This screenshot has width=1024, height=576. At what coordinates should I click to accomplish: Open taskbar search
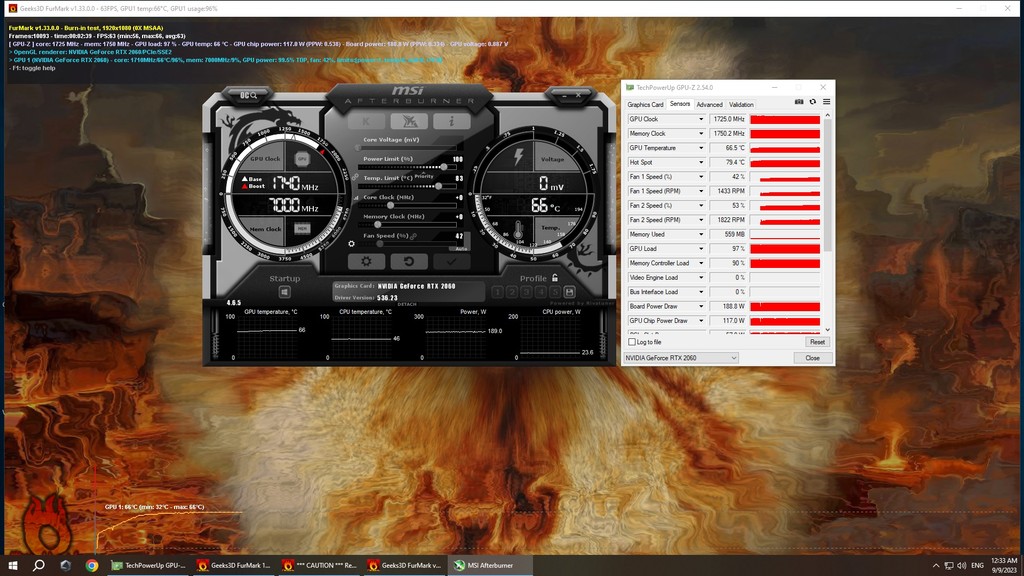click(x=39, y=566)
